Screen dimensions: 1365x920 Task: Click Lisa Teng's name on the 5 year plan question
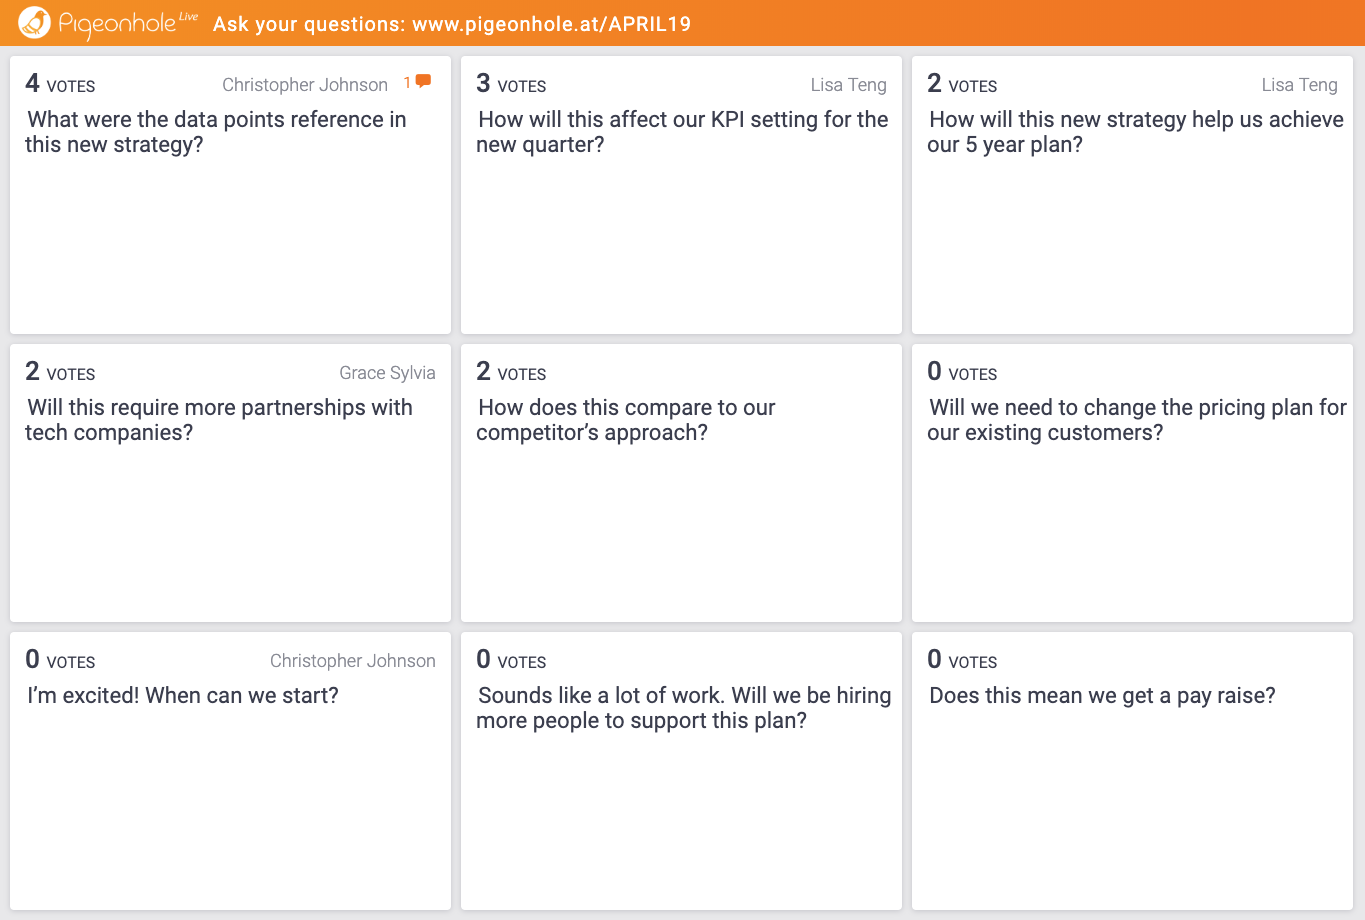click(1299, 85)
